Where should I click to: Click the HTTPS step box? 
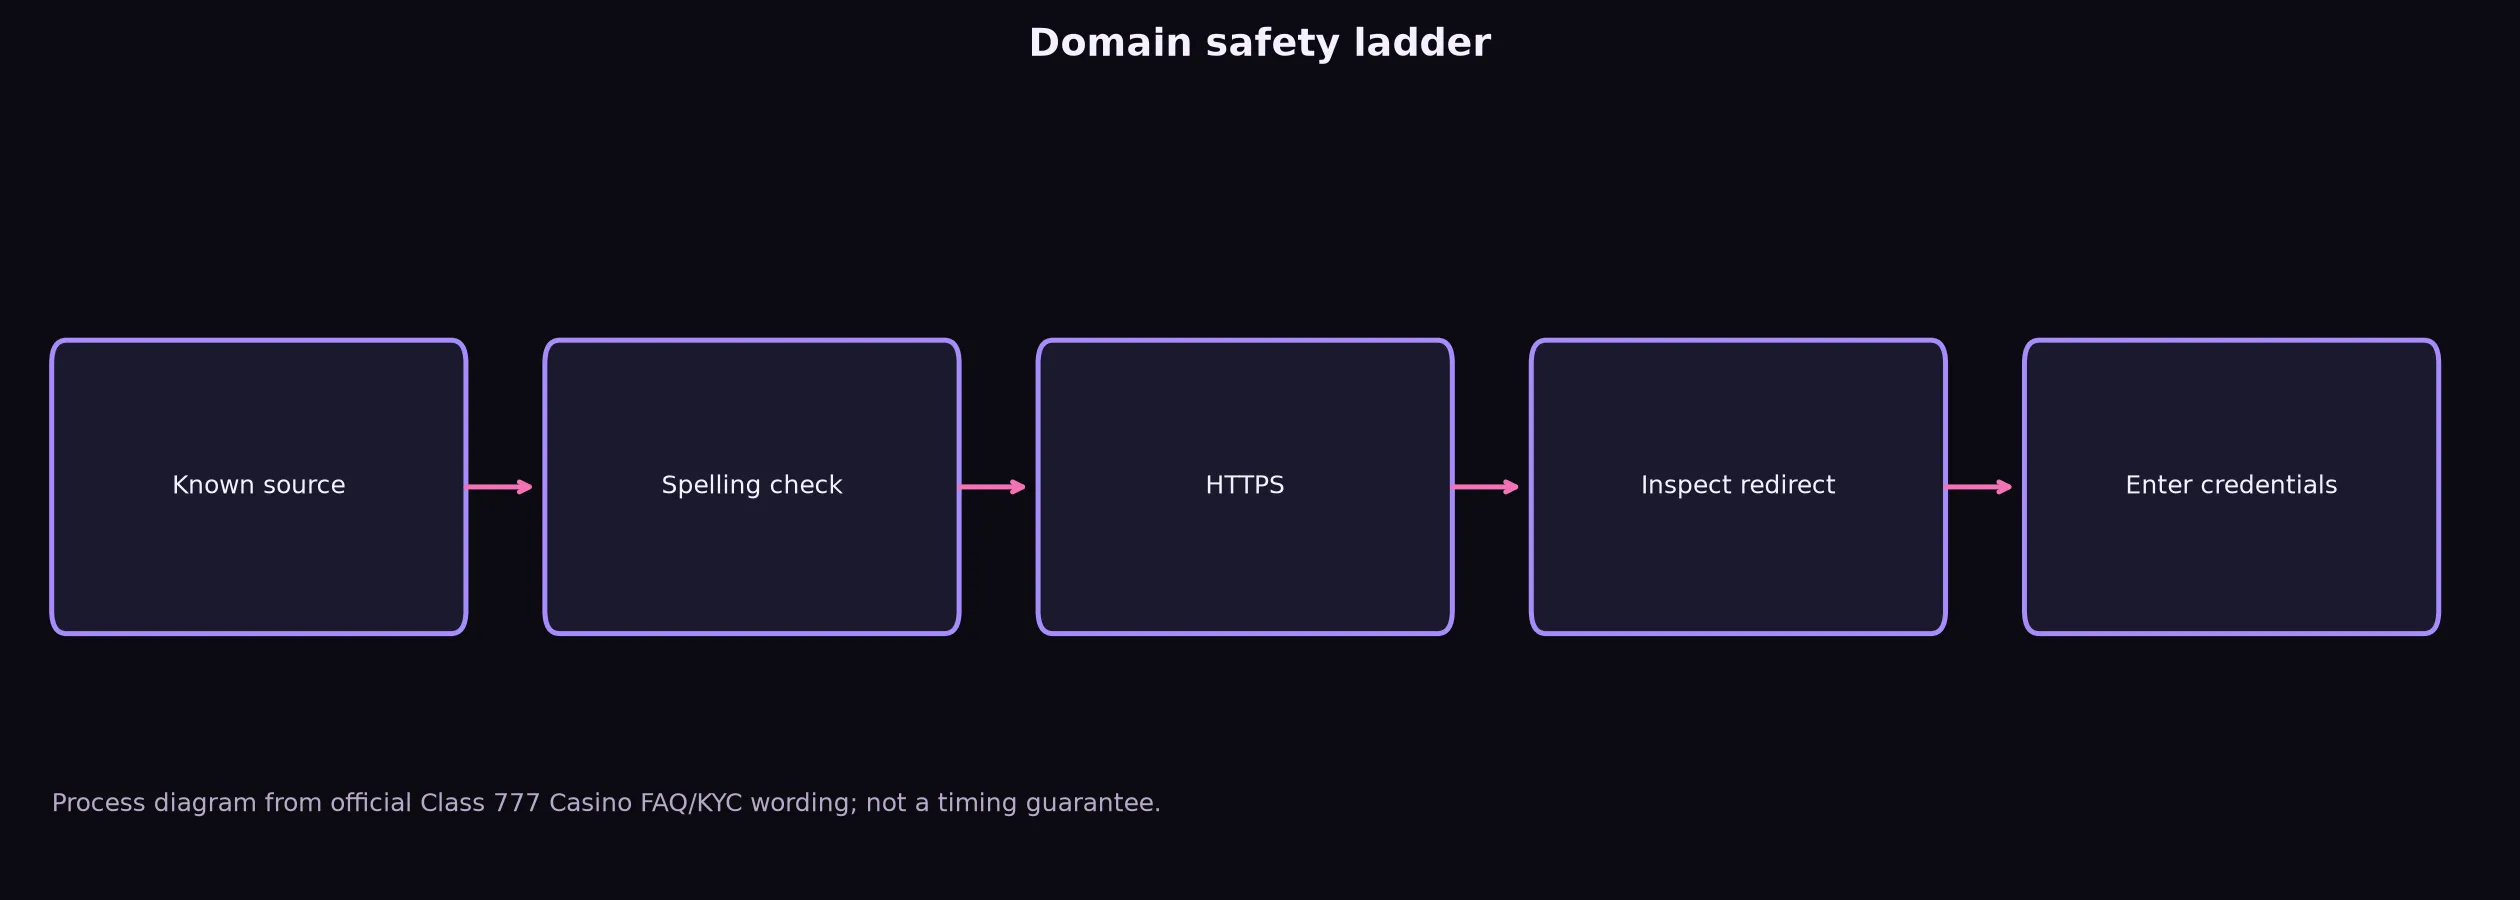coord(1245,487)
